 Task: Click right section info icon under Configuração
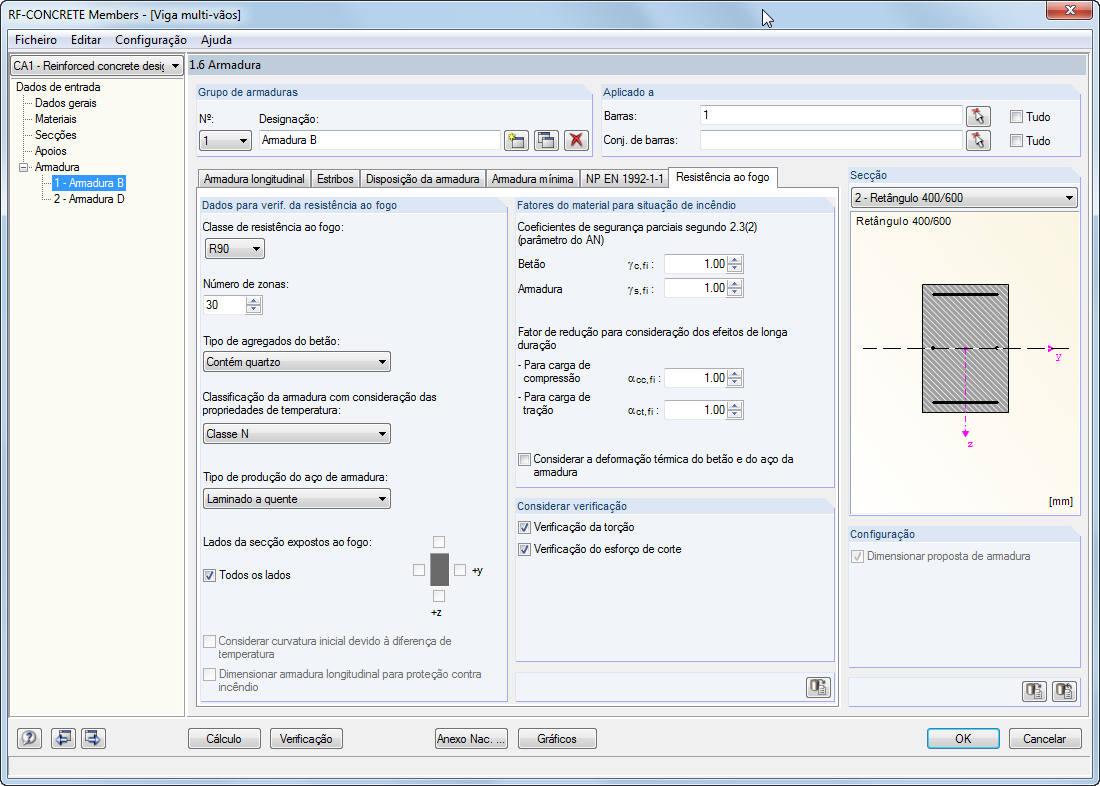[x=1065, y=691]
